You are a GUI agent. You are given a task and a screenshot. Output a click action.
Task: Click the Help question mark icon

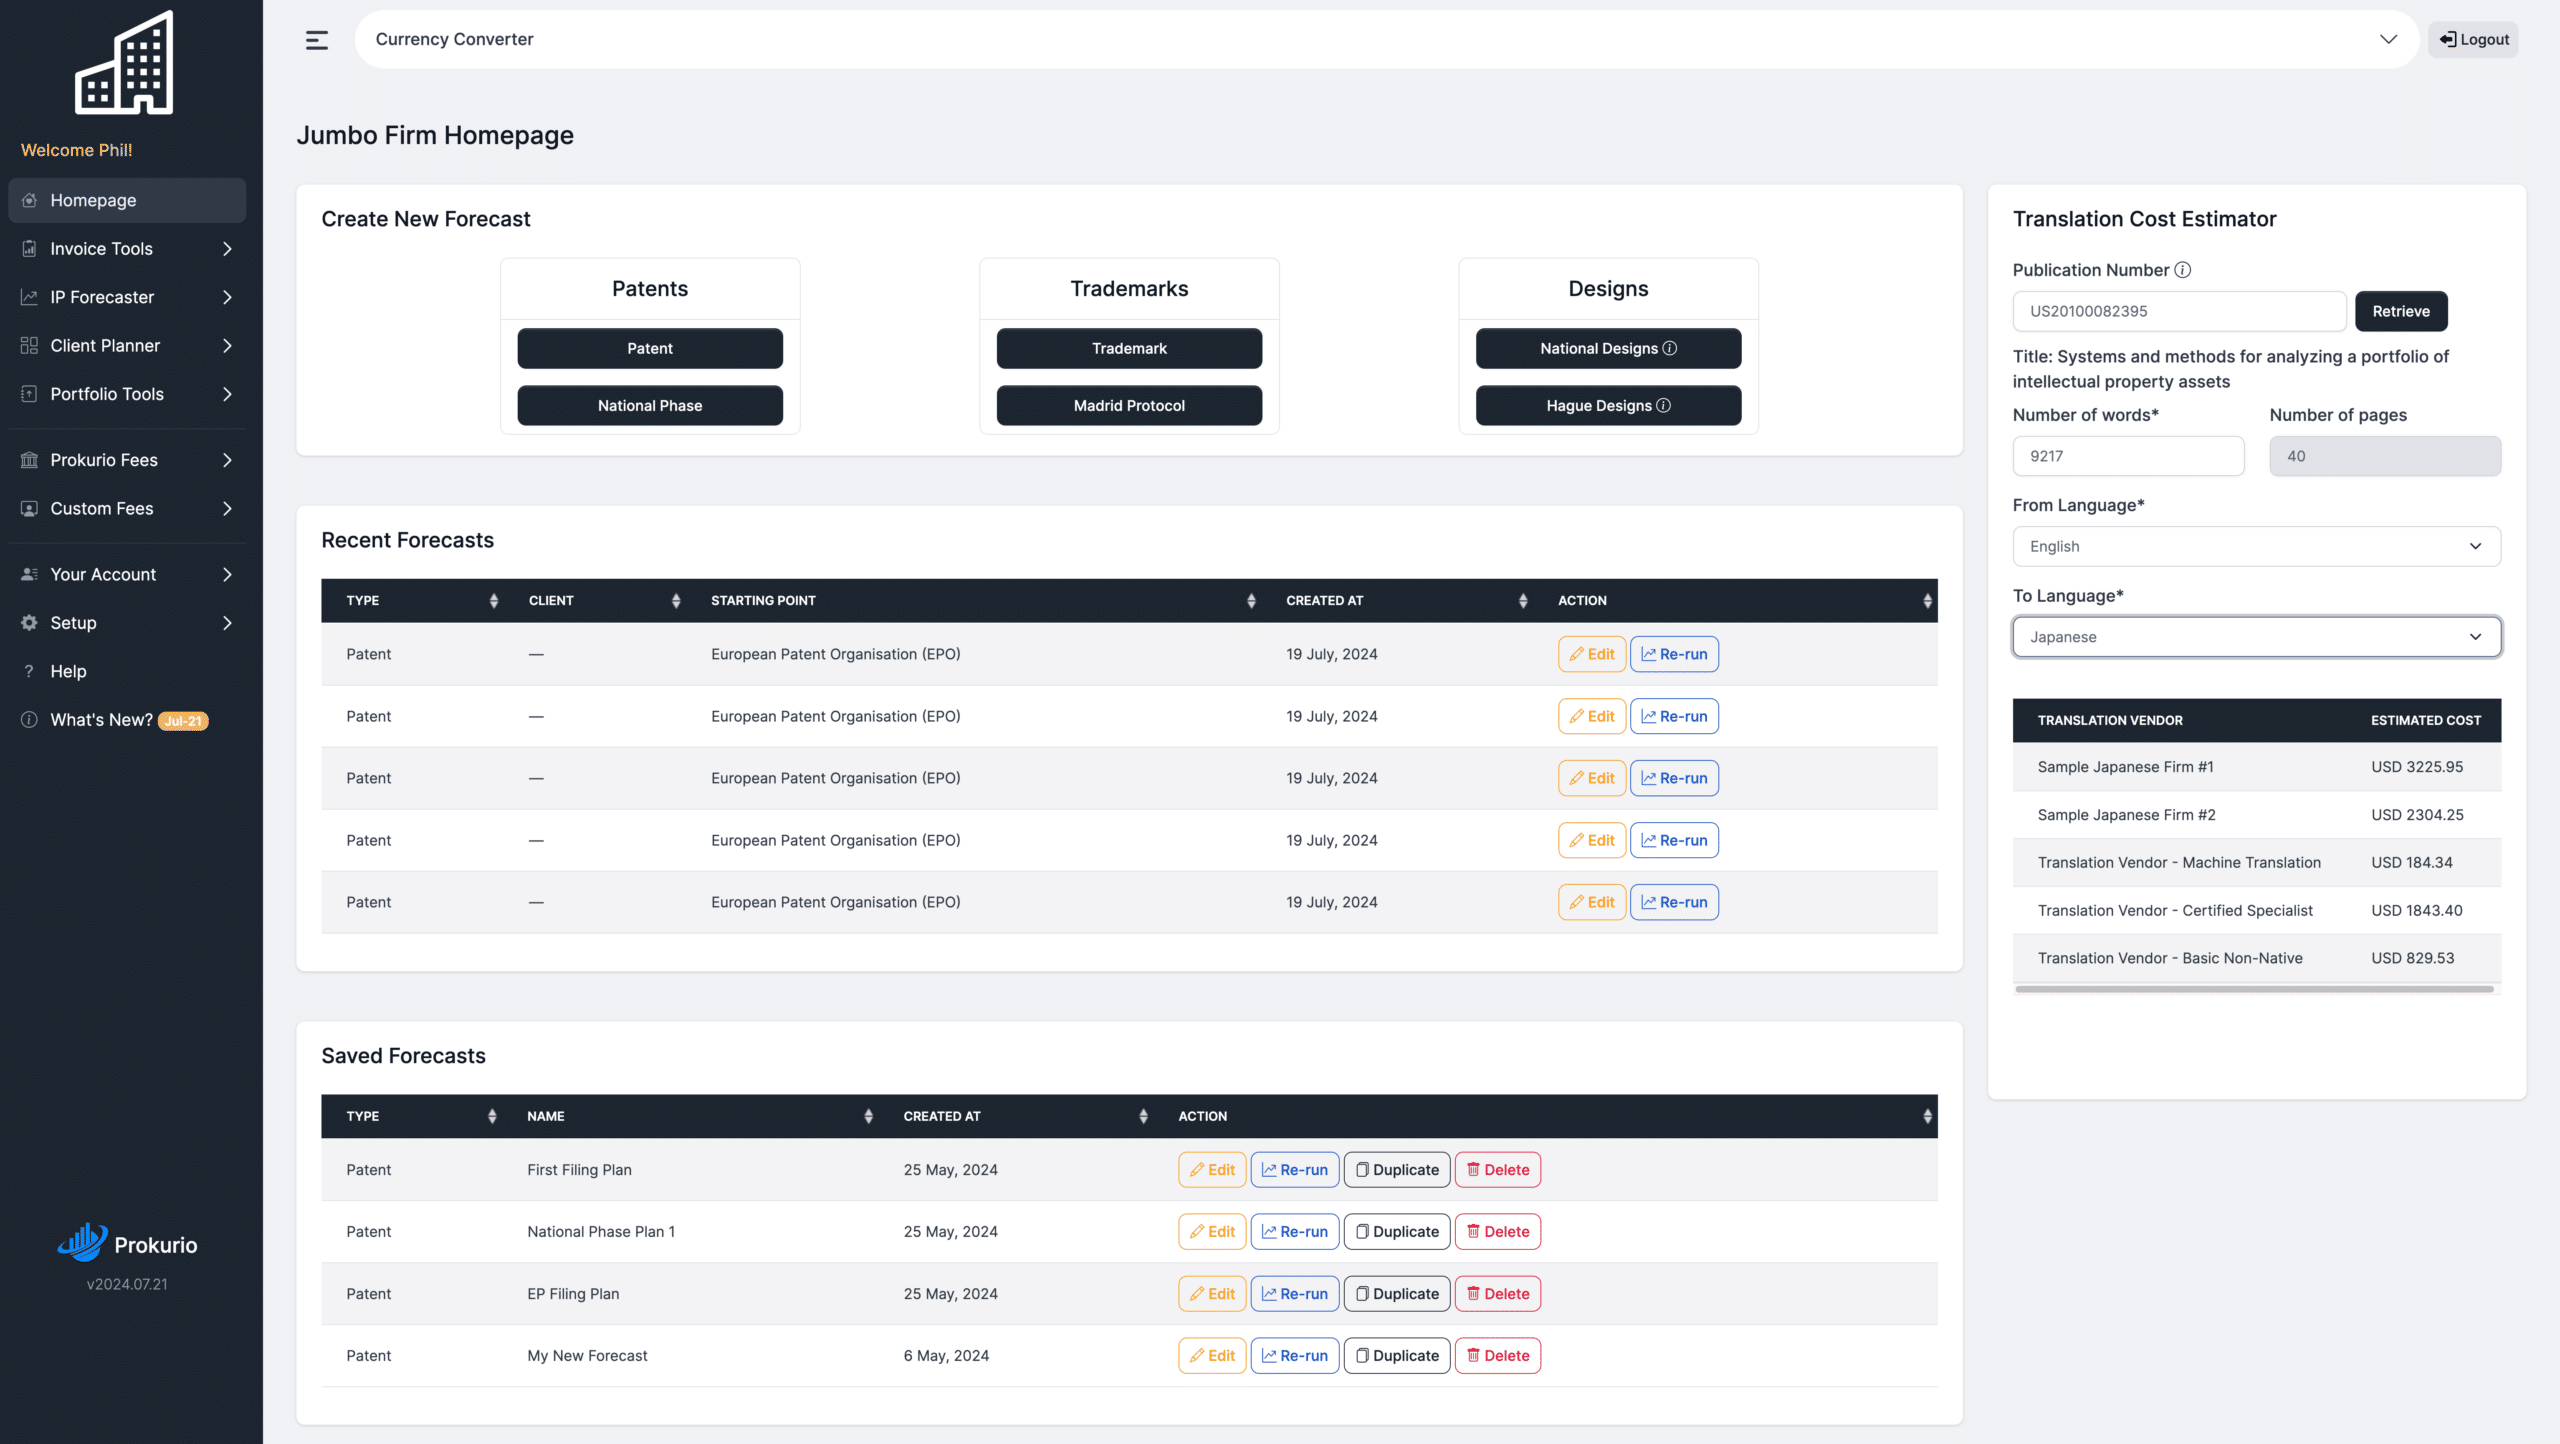[29, 671]
